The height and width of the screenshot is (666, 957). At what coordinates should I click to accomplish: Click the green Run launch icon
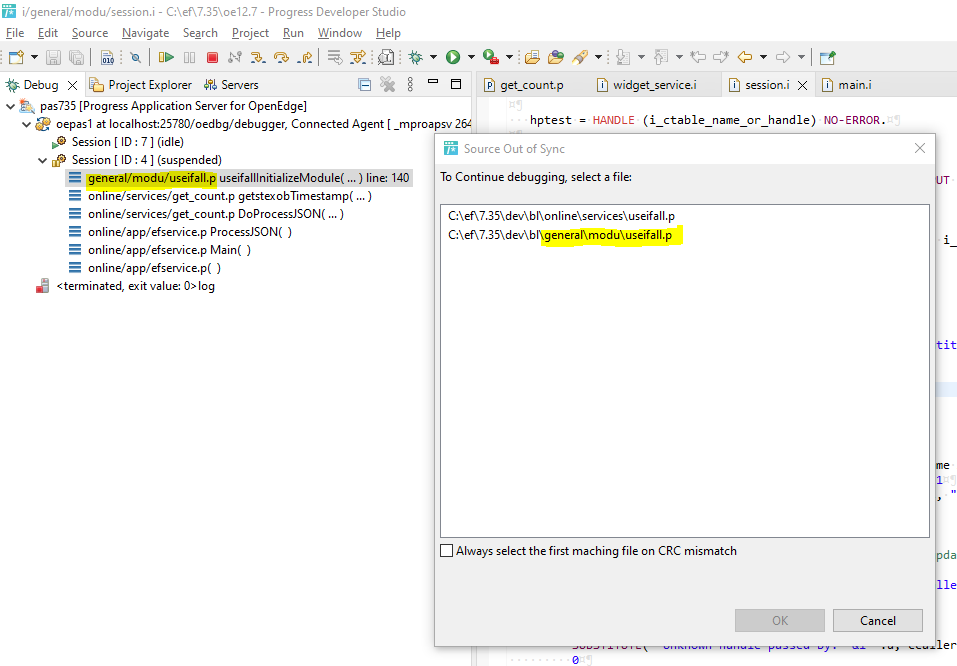[x=453, y=57]
